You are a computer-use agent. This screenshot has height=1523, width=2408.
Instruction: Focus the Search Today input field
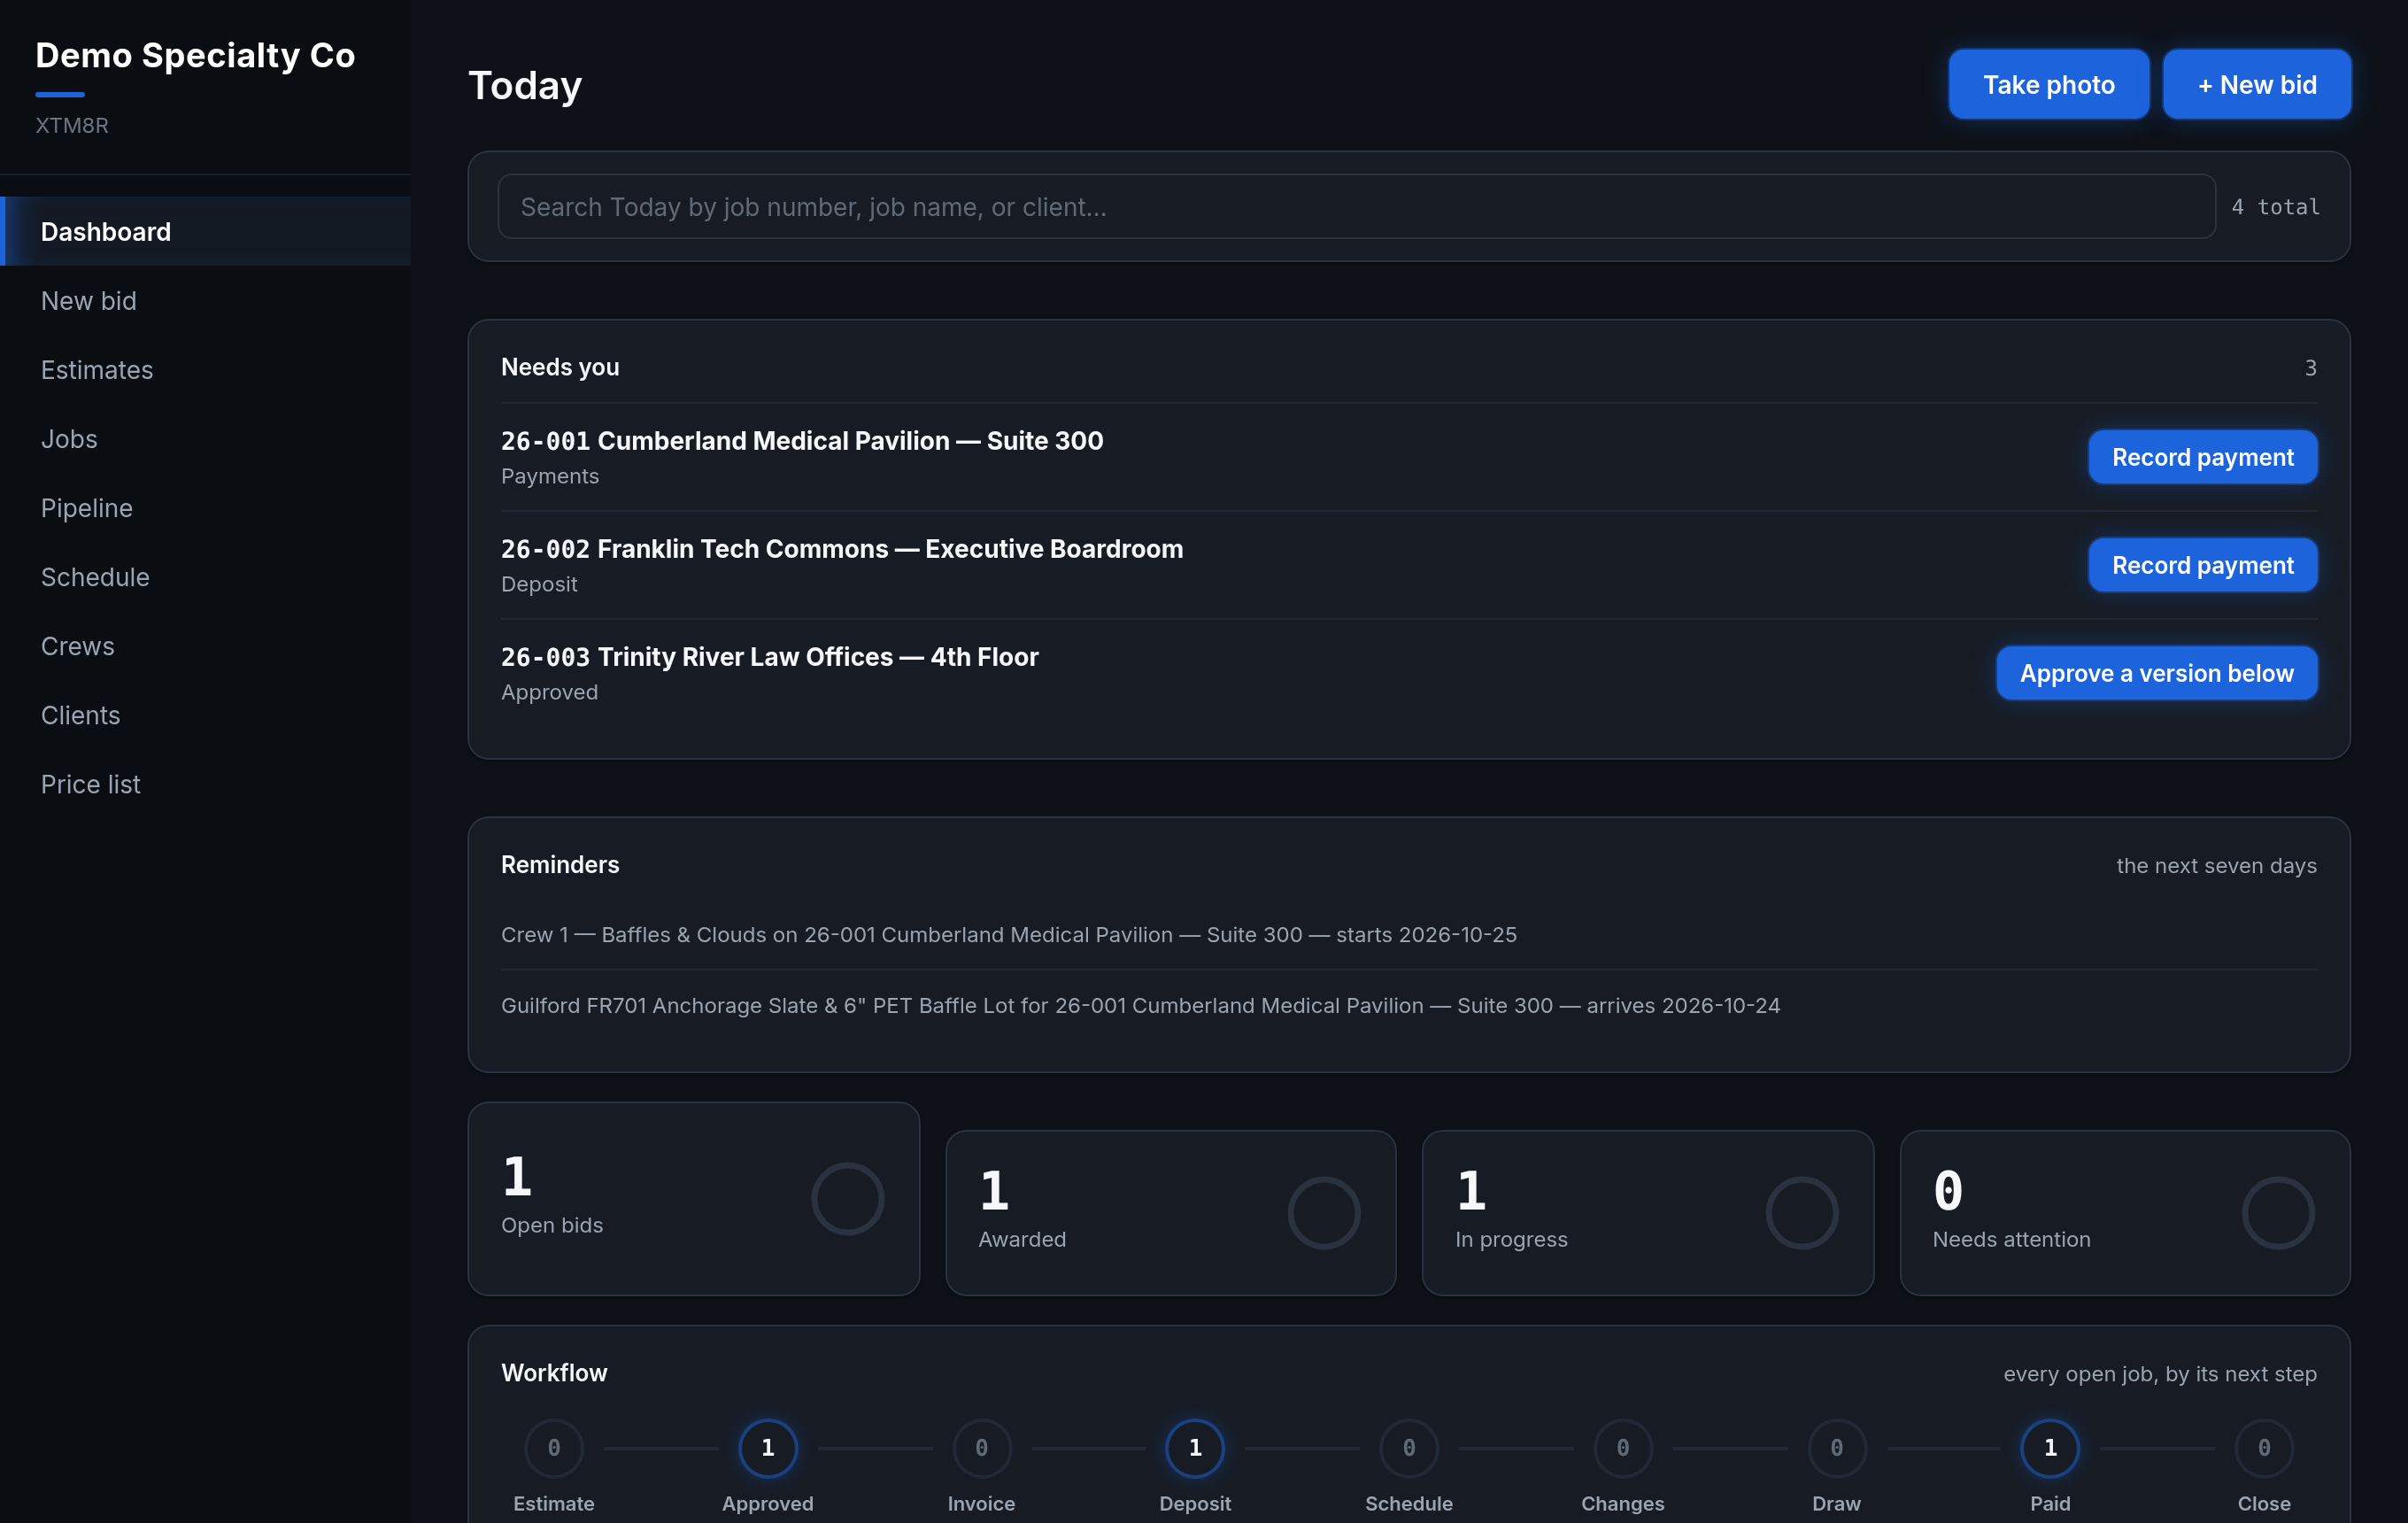coord(1356,206)
